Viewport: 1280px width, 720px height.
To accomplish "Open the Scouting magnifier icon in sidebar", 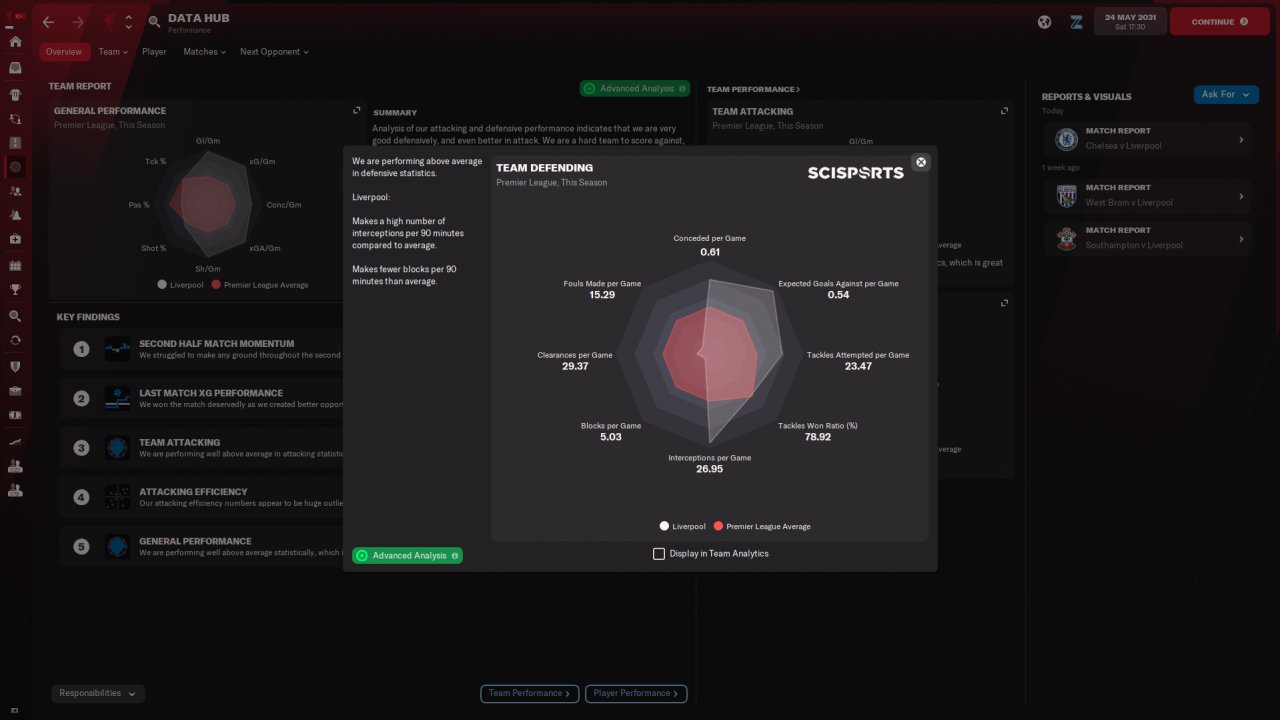I will [15, 316].
